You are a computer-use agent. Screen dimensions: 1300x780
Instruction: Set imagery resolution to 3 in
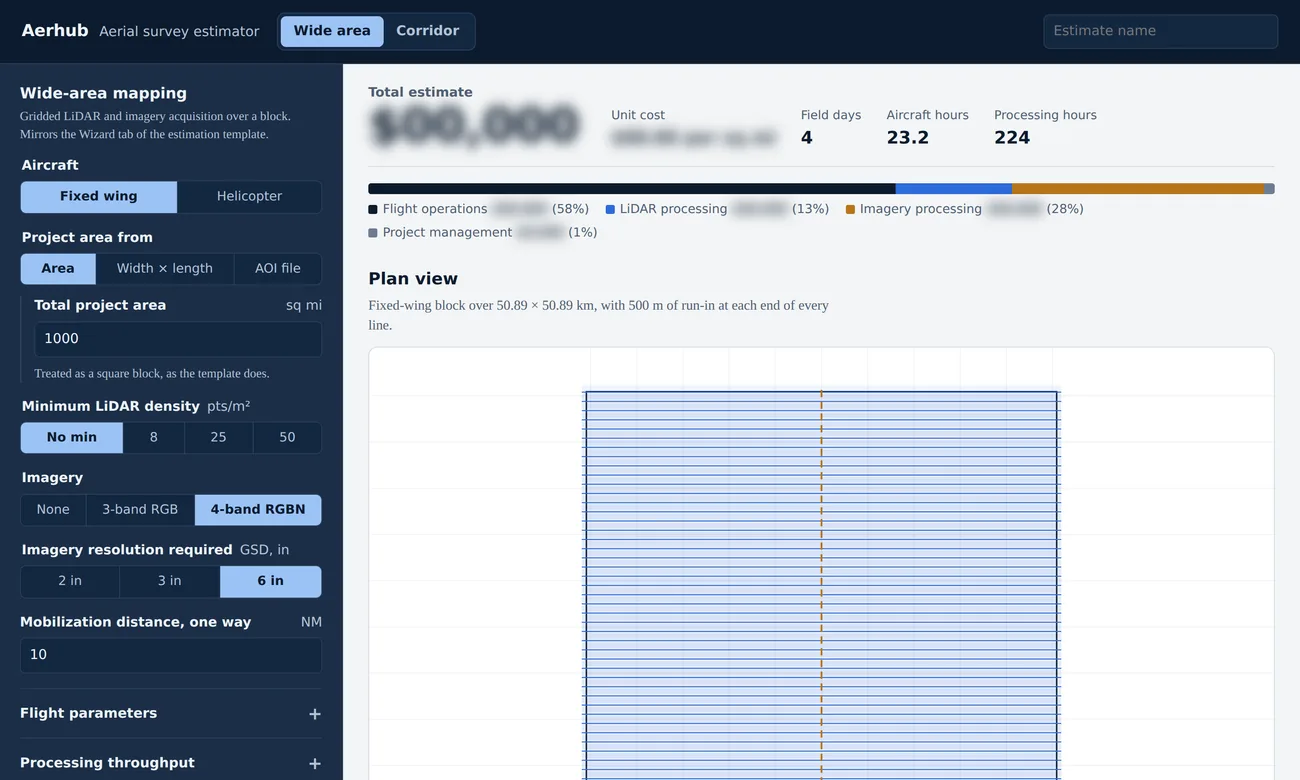click(170, 582)
